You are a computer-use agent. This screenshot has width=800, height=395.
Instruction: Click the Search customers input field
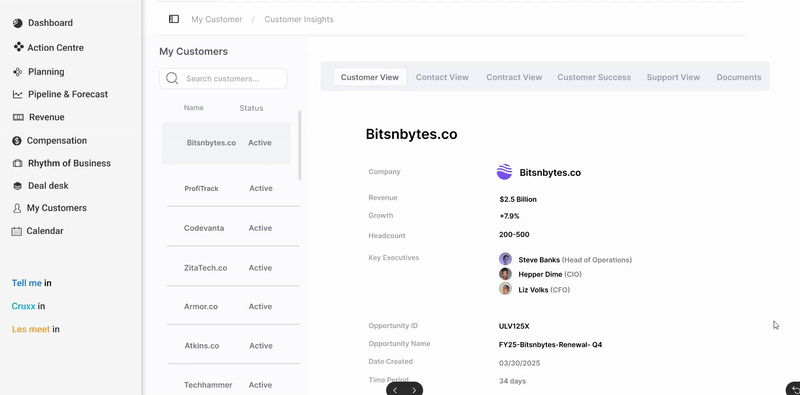click(223, 79)
